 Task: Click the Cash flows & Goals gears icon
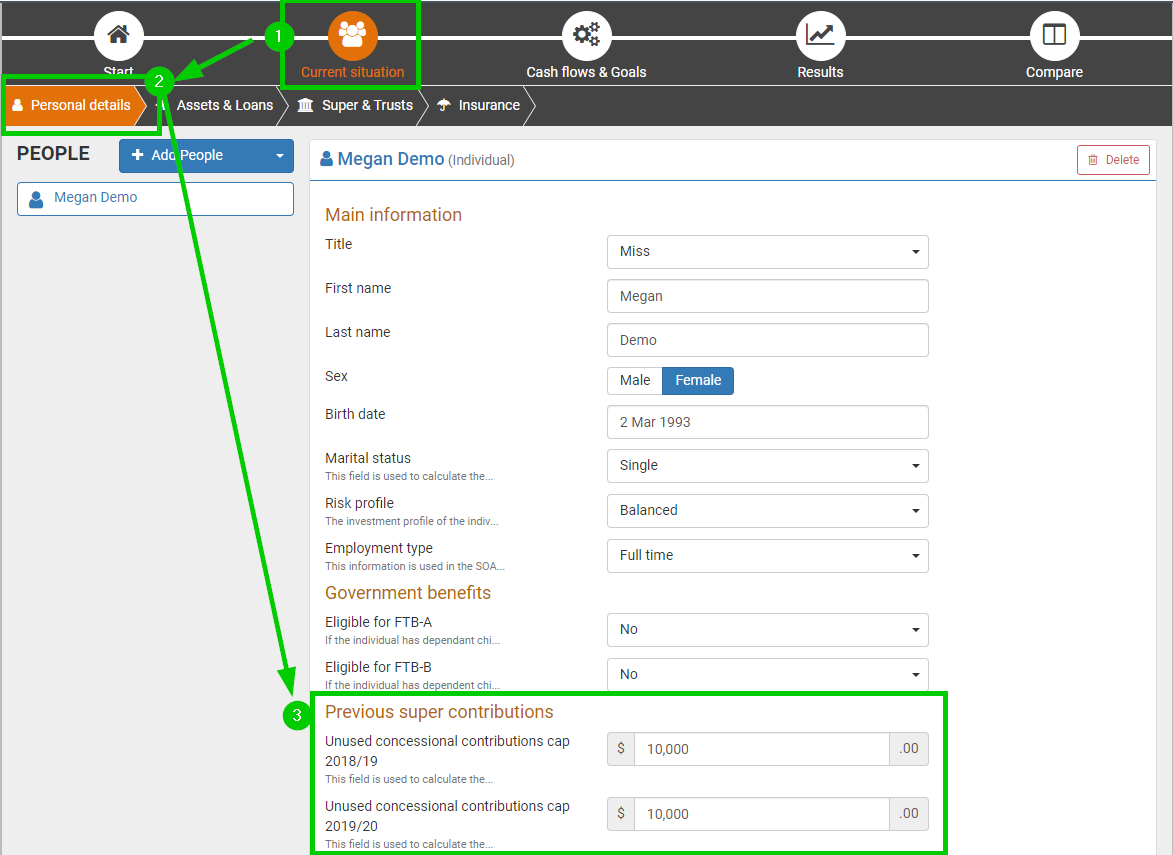[586, 35]
